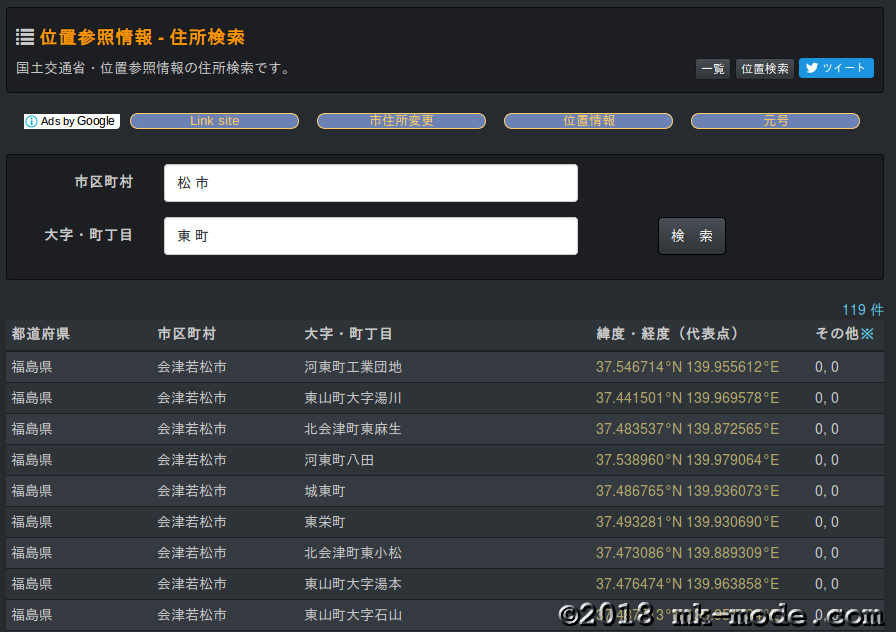This screenshot has width=896, height=632.
Task: Focus the 市区町村 input field
Action: pos(370,183)
